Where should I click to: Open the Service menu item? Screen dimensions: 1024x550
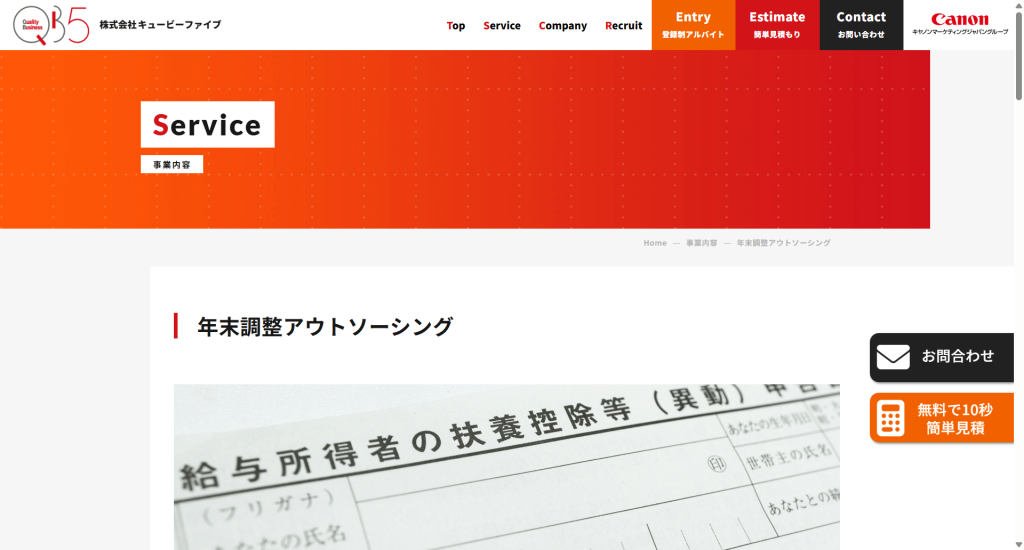[502, 25]
